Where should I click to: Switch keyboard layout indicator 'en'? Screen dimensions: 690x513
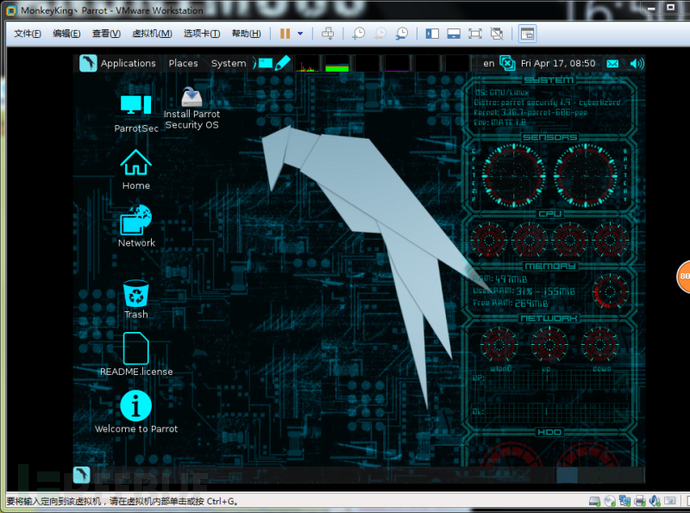point(488,63)
